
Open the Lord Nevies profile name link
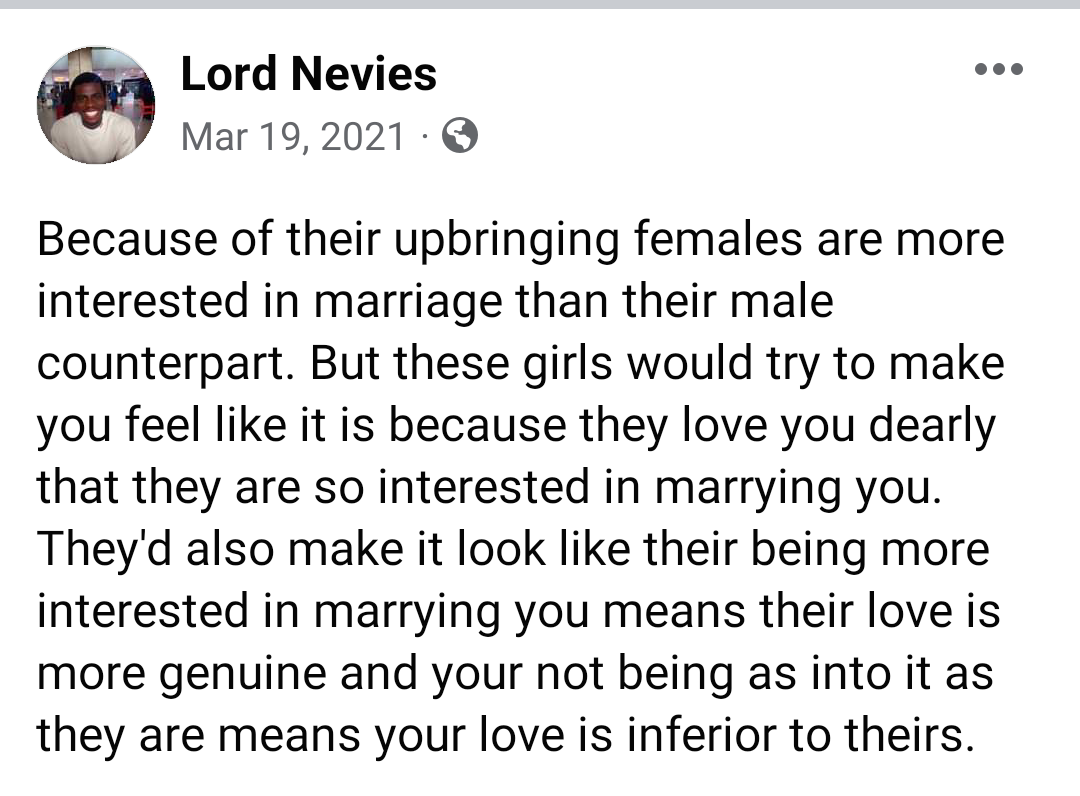(308, 74)
